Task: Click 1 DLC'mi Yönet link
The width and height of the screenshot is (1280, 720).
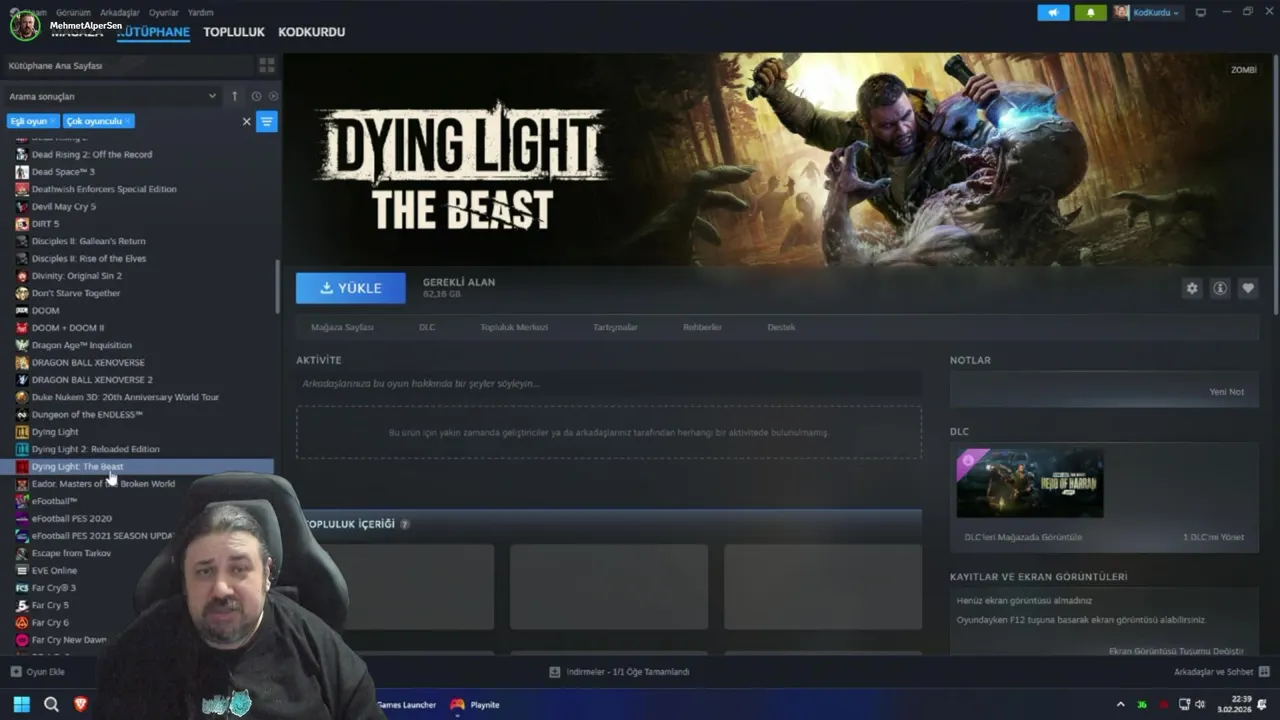Action: [1213, 537]
